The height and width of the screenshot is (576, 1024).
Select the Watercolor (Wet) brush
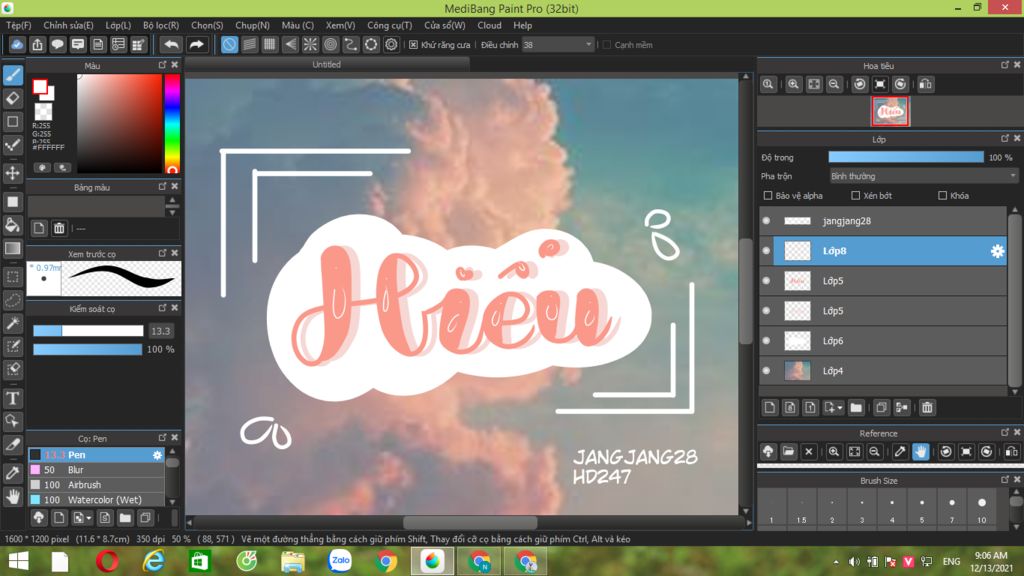(96, 500)
